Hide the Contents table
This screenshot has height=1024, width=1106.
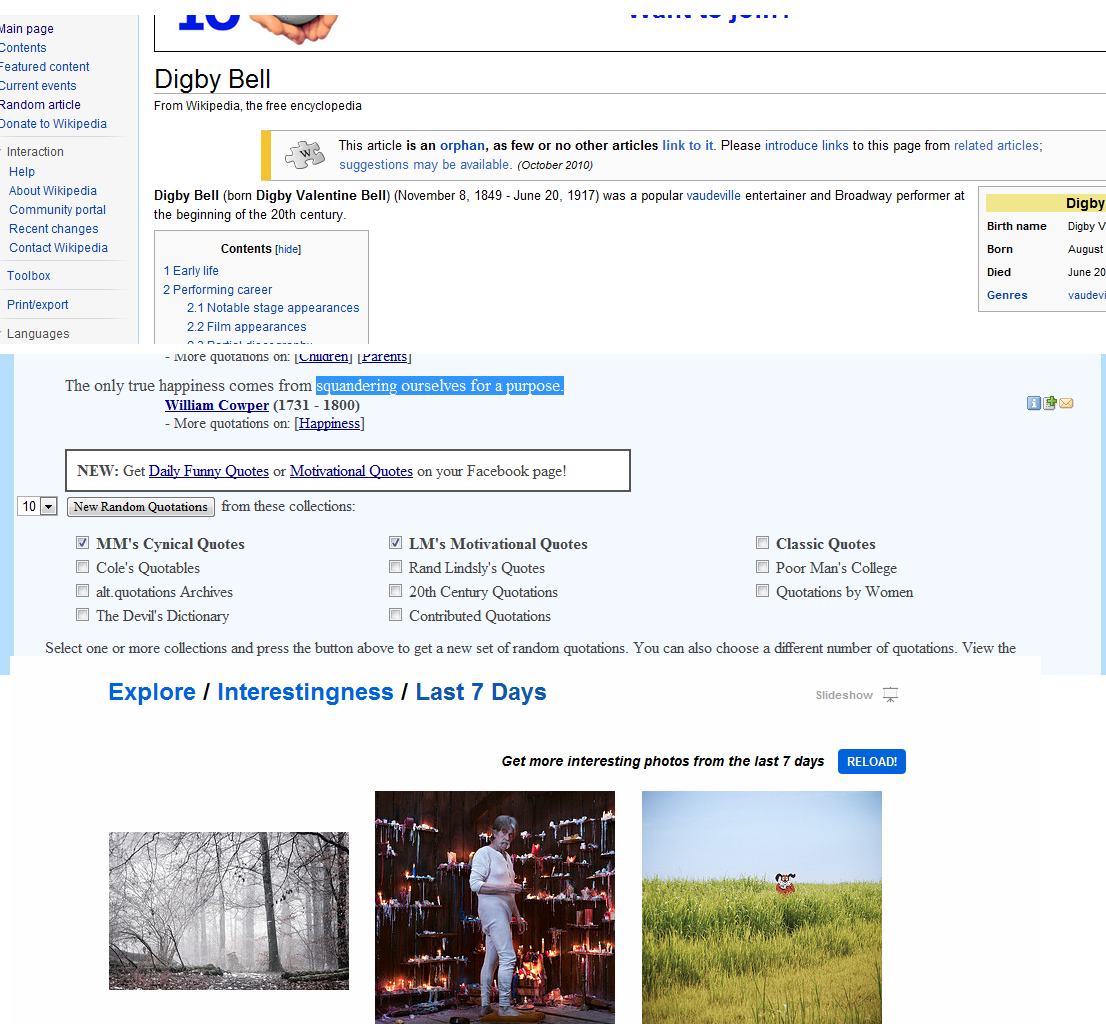[x=288, y=249]
